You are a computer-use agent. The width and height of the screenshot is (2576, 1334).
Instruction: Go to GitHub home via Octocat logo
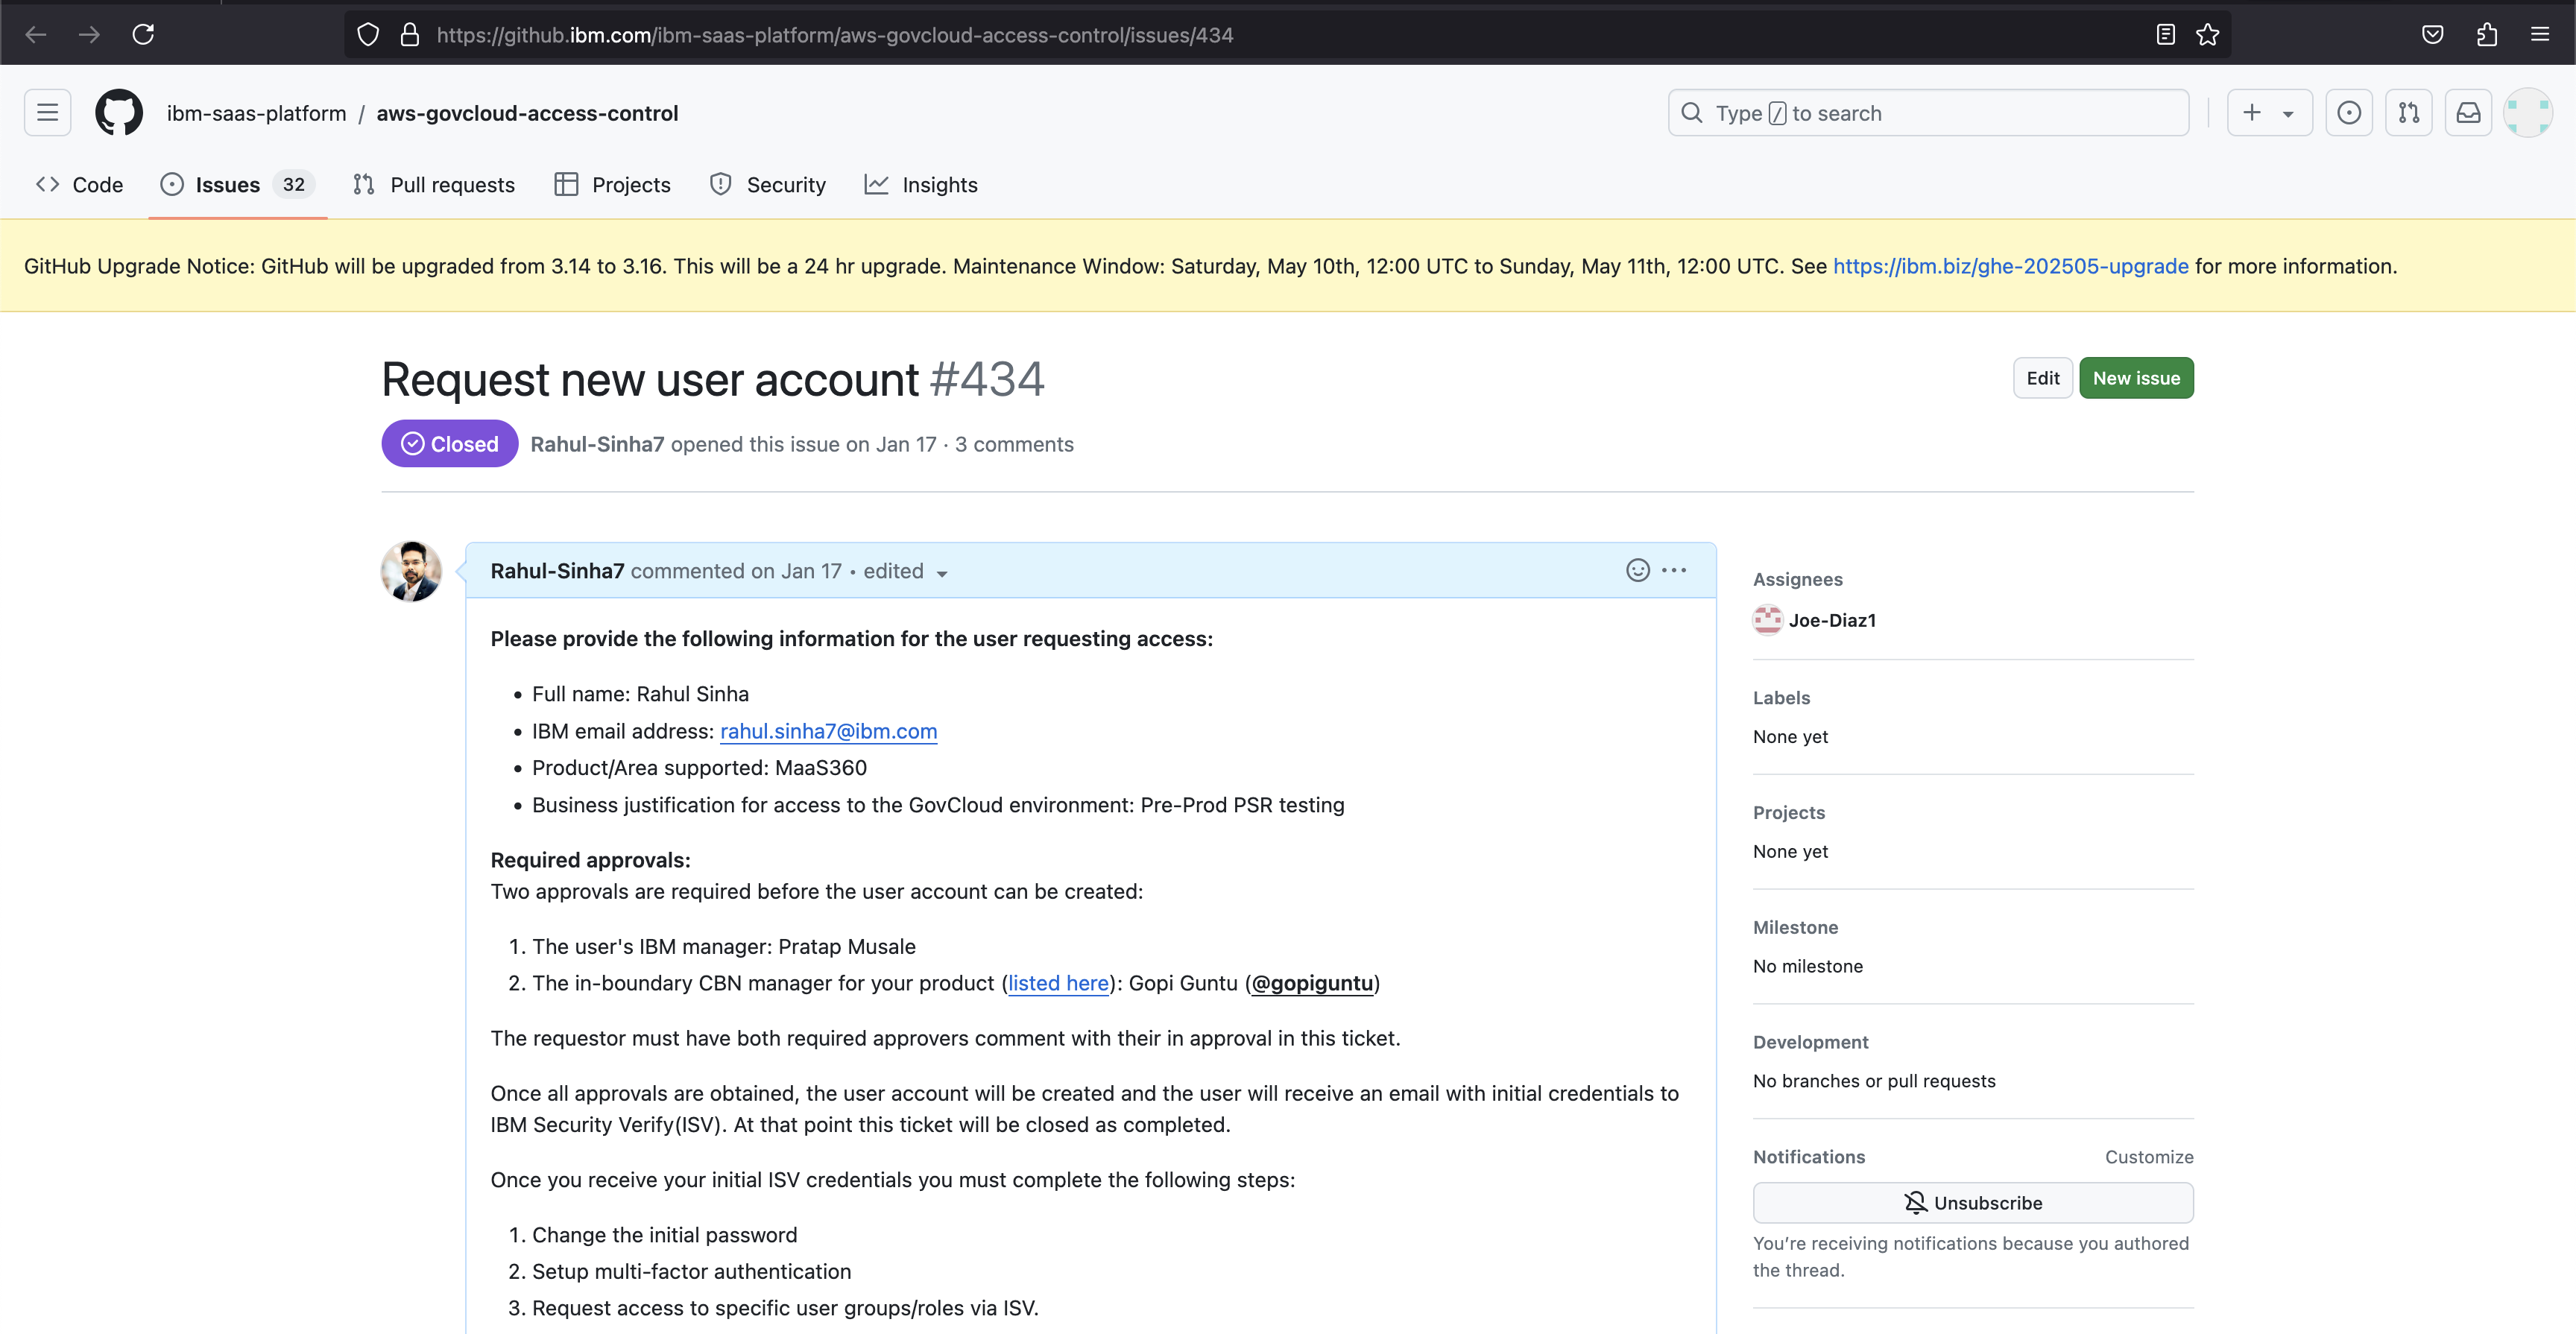[x=119, y=113]
